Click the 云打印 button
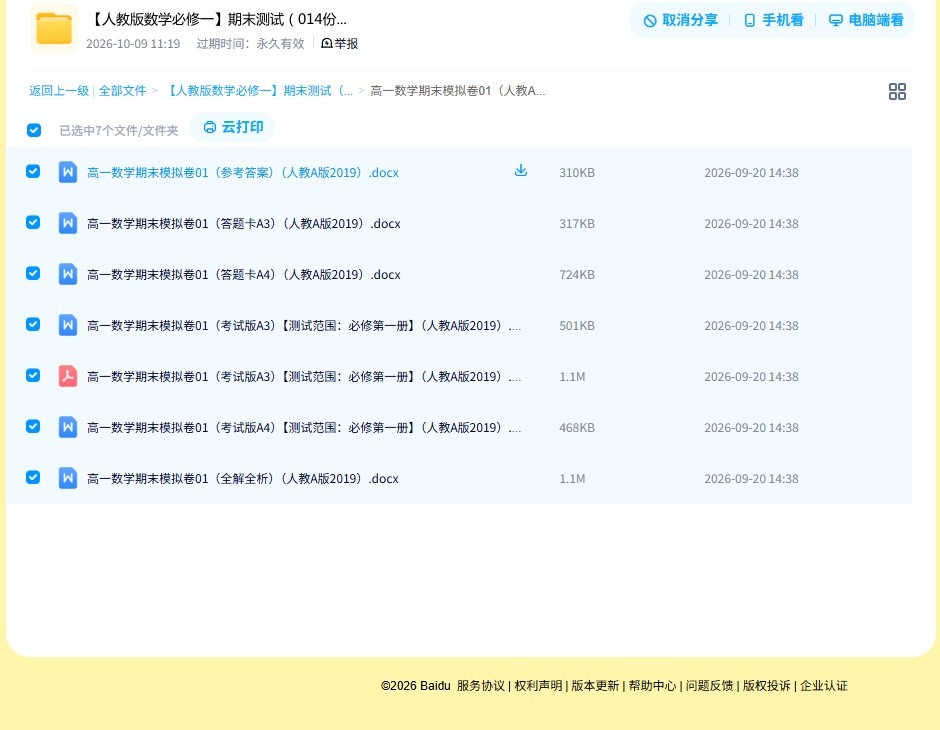Viewport: 940px width, 730px height. click(x=233, y=127)
